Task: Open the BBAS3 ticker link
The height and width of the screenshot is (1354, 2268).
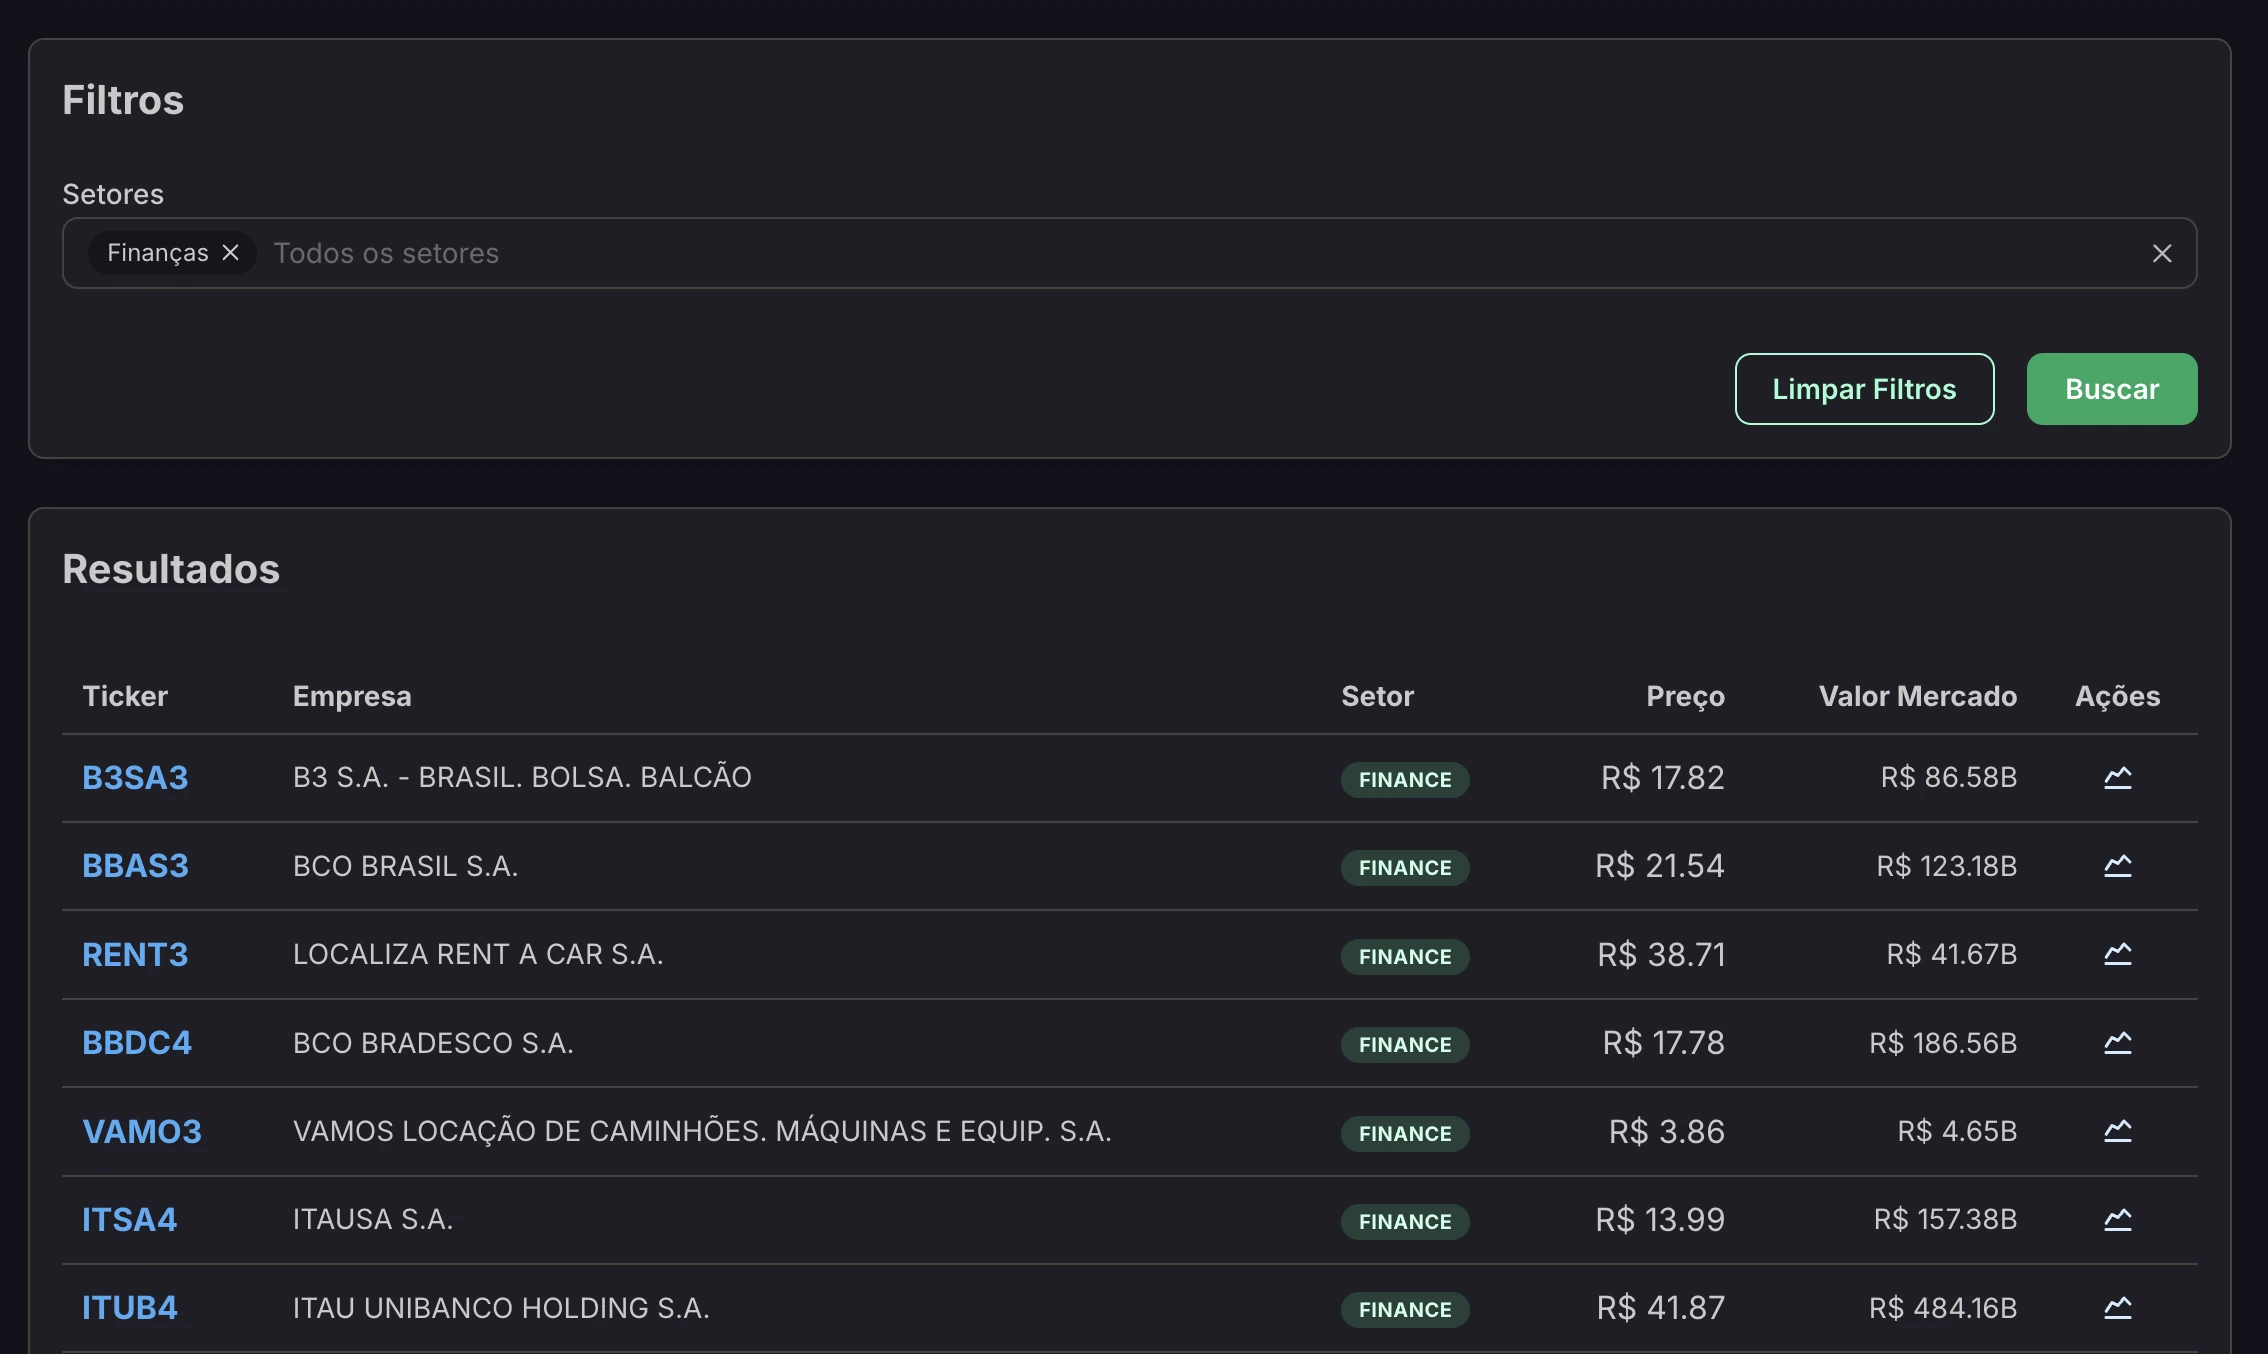Action: 135,865
